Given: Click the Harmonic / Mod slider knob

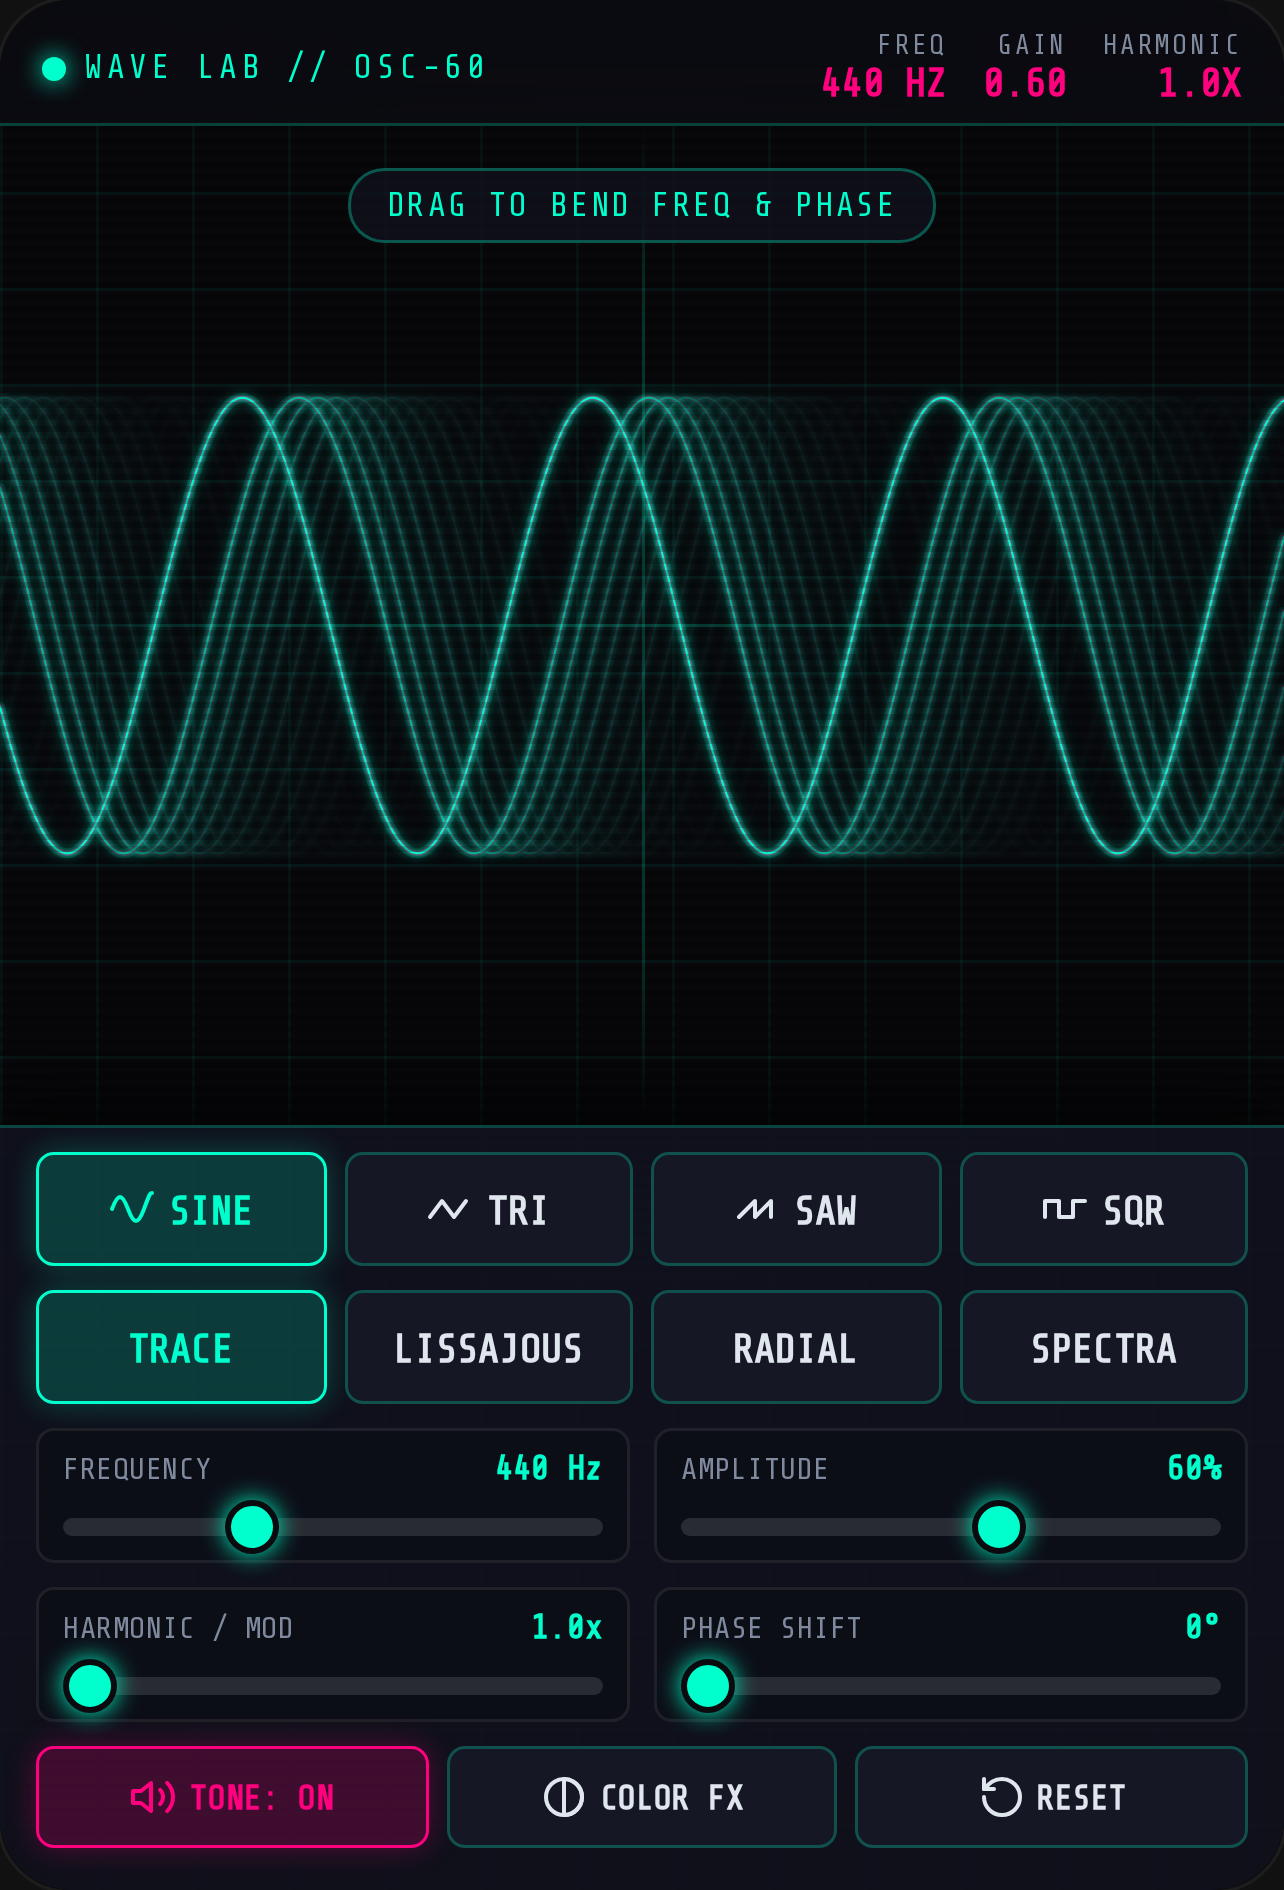Looking at the screenshot, I should [x=90, y=1686].
